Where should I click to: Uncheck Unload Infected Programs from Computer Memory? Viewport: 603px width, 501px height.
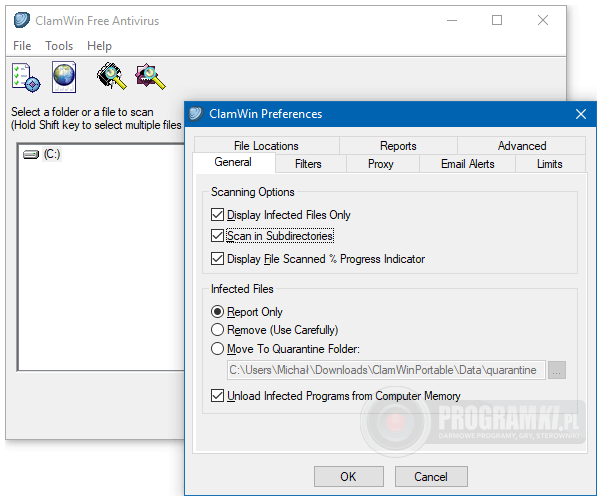pos(217,396)
